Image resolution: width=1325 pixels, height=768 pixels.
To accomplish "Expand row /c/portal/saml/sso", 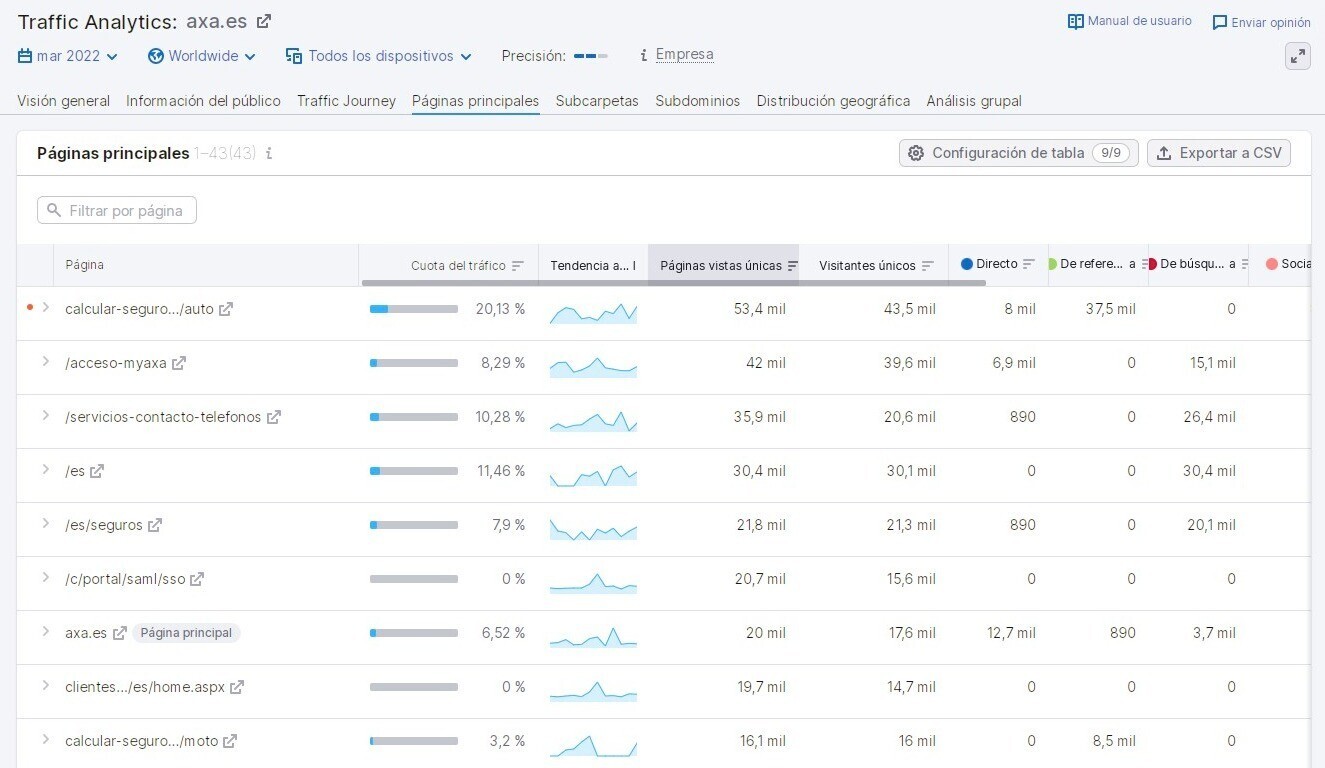I will tap(46, 578).
